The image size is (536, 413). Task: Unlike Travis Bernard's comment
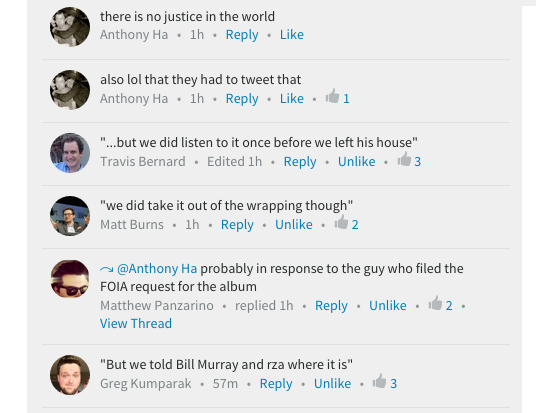[357, 161]
